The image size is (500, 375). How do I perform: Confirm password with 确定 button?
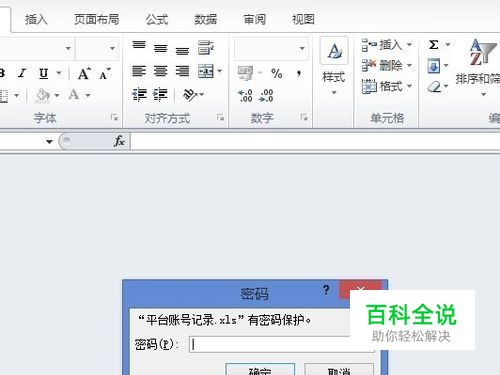pyautogui.click(x=260, y=369)
